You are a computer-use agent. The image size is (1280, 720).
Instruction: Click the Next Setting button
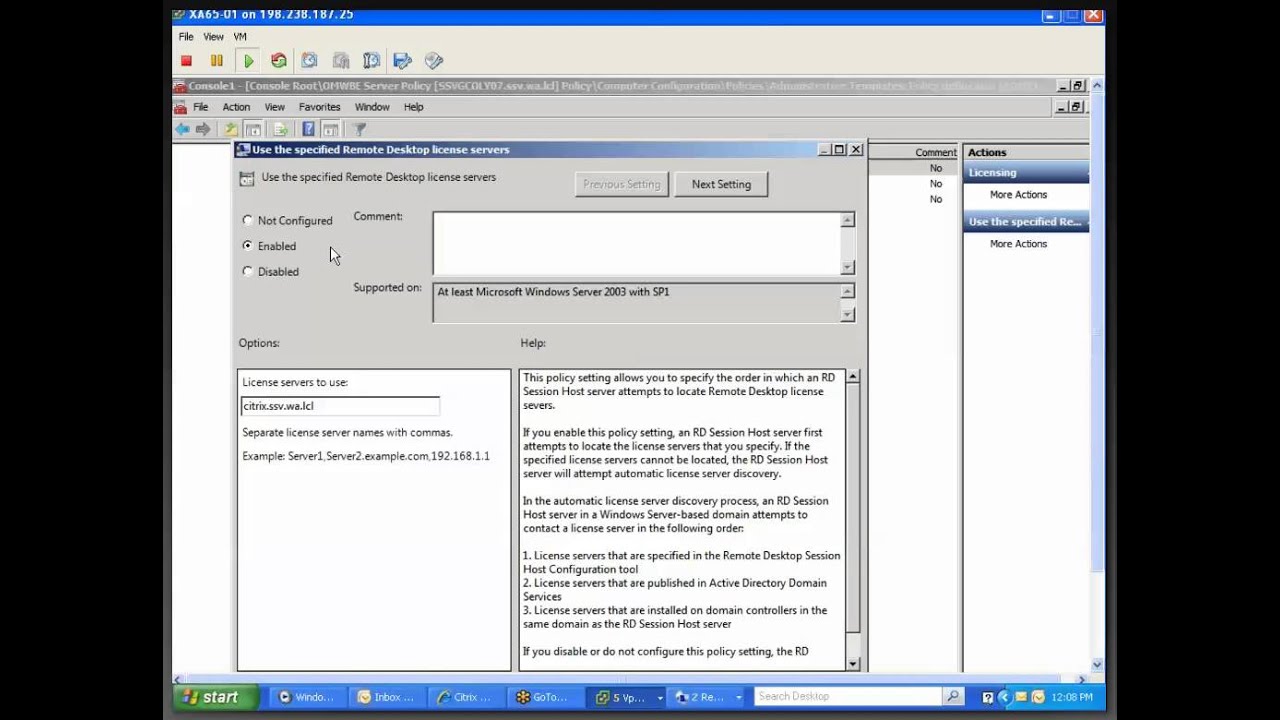coord(721,184)
